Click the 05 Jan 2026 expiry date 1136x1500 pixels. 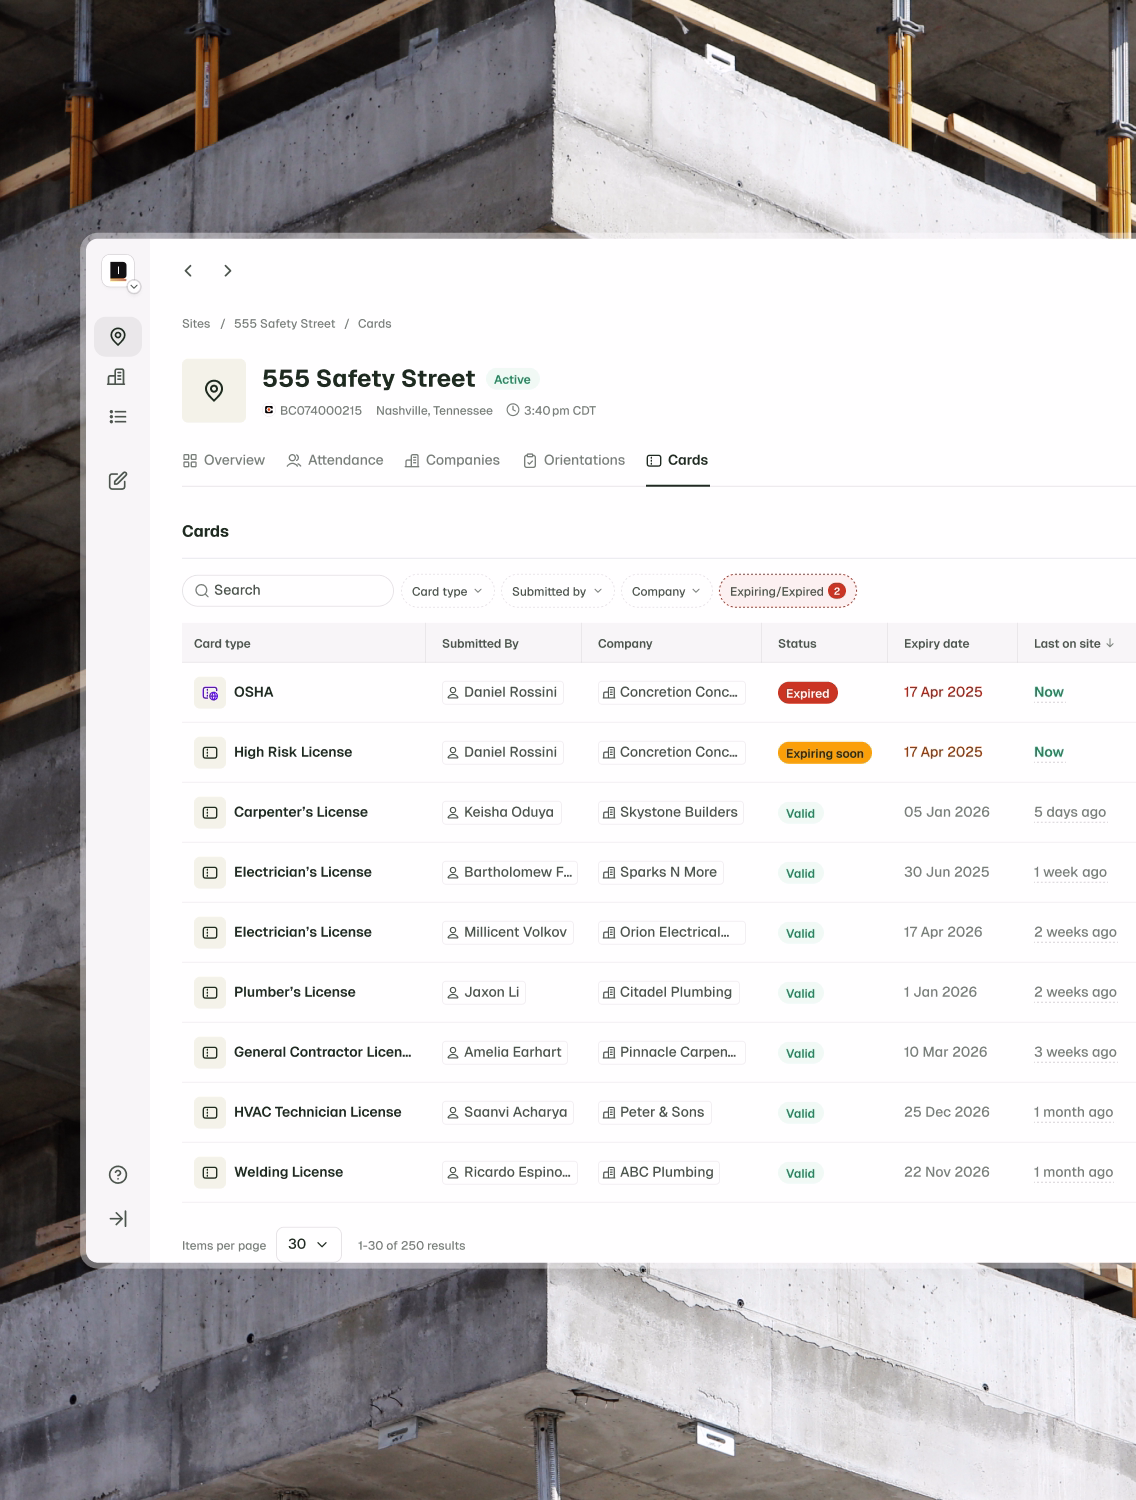coord(947,812)
